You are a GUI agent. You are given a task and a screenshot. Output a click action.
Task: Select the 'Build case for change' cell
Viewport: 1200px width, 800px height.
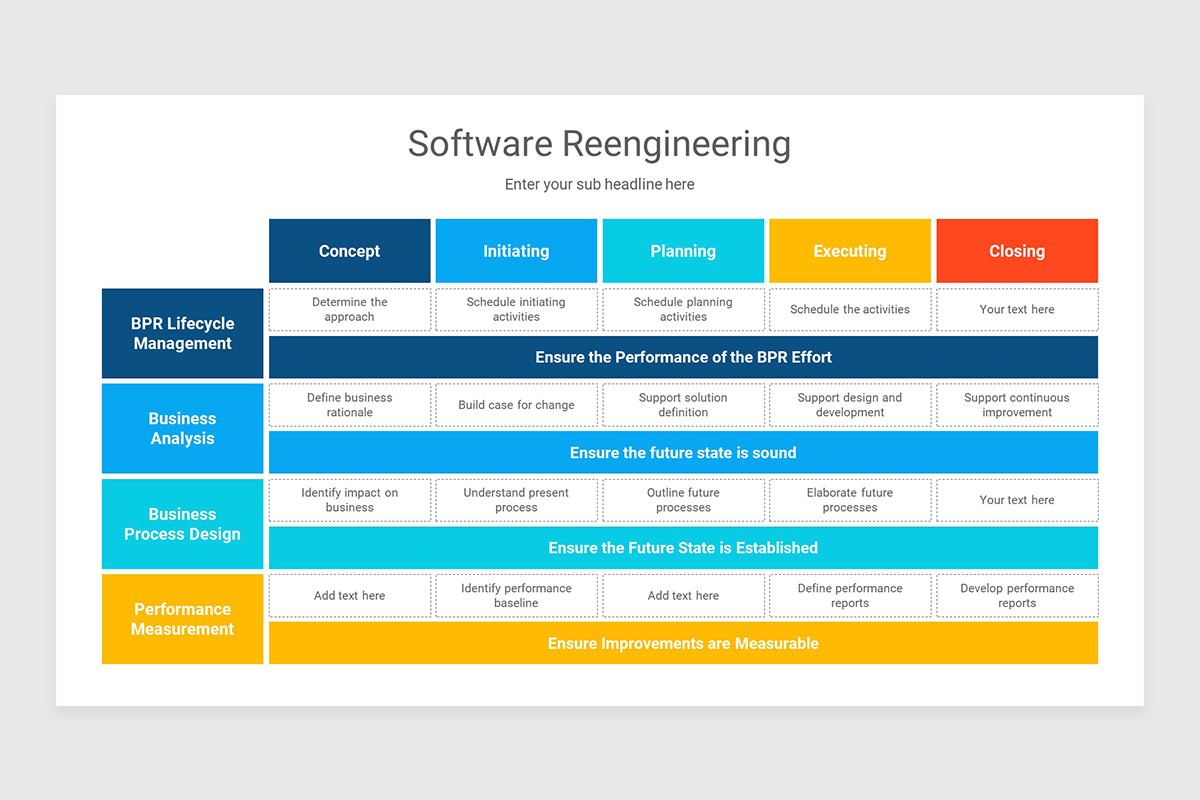(516, 404)
